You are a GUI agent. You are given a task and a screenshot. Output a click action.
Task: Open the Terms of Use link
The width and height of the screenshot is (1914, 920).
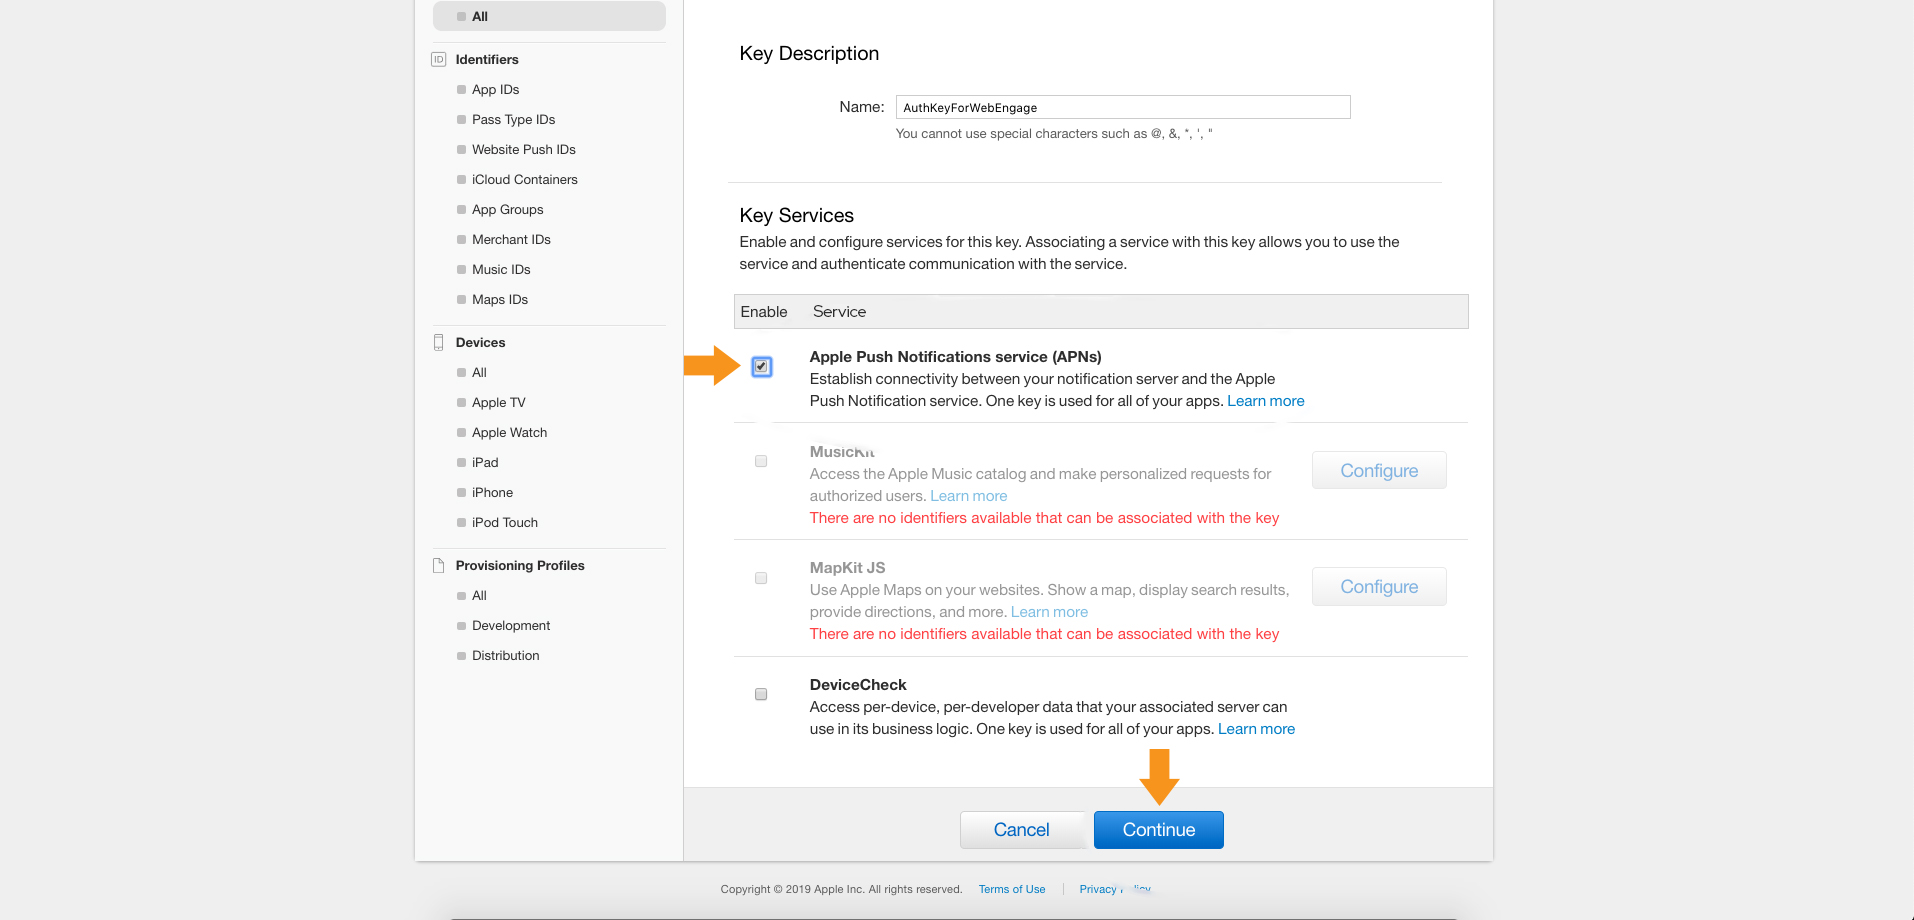pos(1011,890)
